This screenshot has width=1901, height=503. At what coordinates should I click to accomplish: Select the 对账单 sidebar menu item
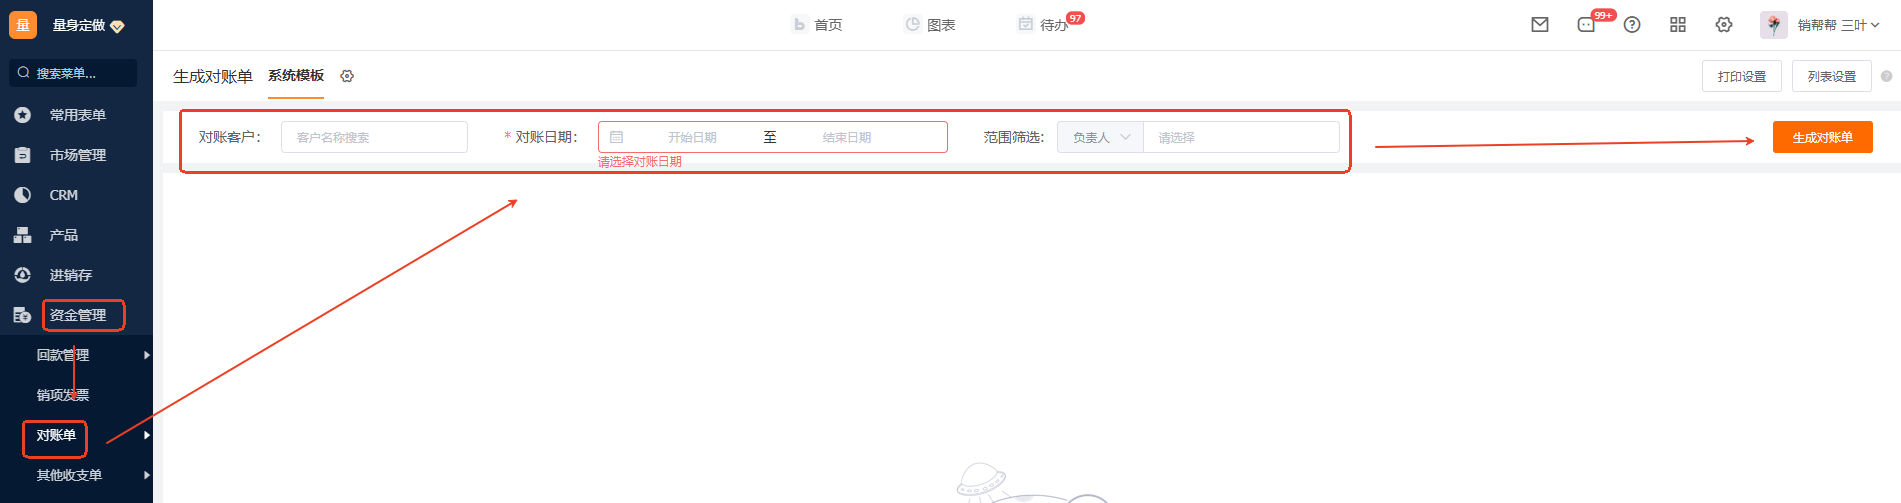tap(56, 435)
